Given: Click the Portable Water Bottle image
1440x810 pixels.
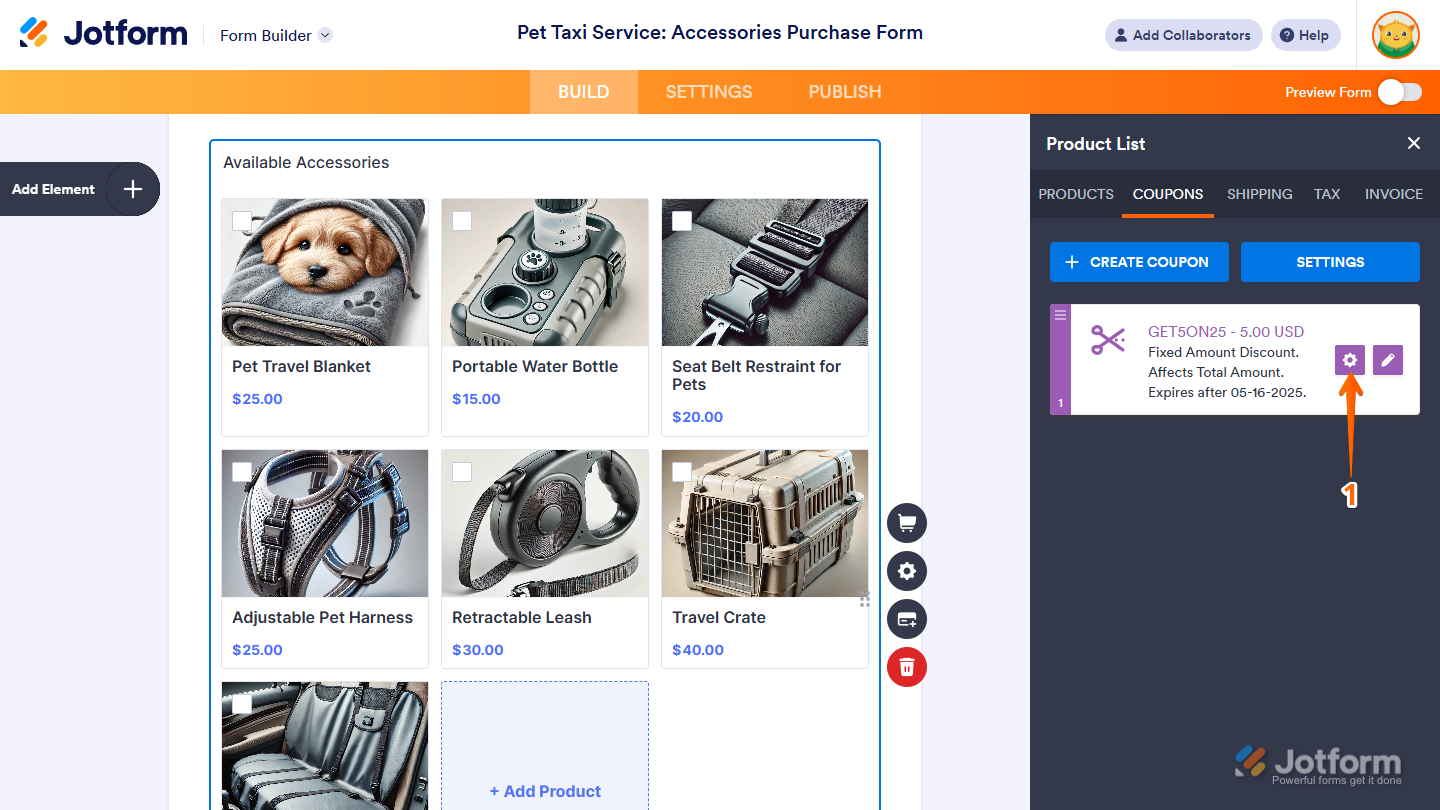Looking at the screenshot, I should pyautogui.click(x=545, y=272).
